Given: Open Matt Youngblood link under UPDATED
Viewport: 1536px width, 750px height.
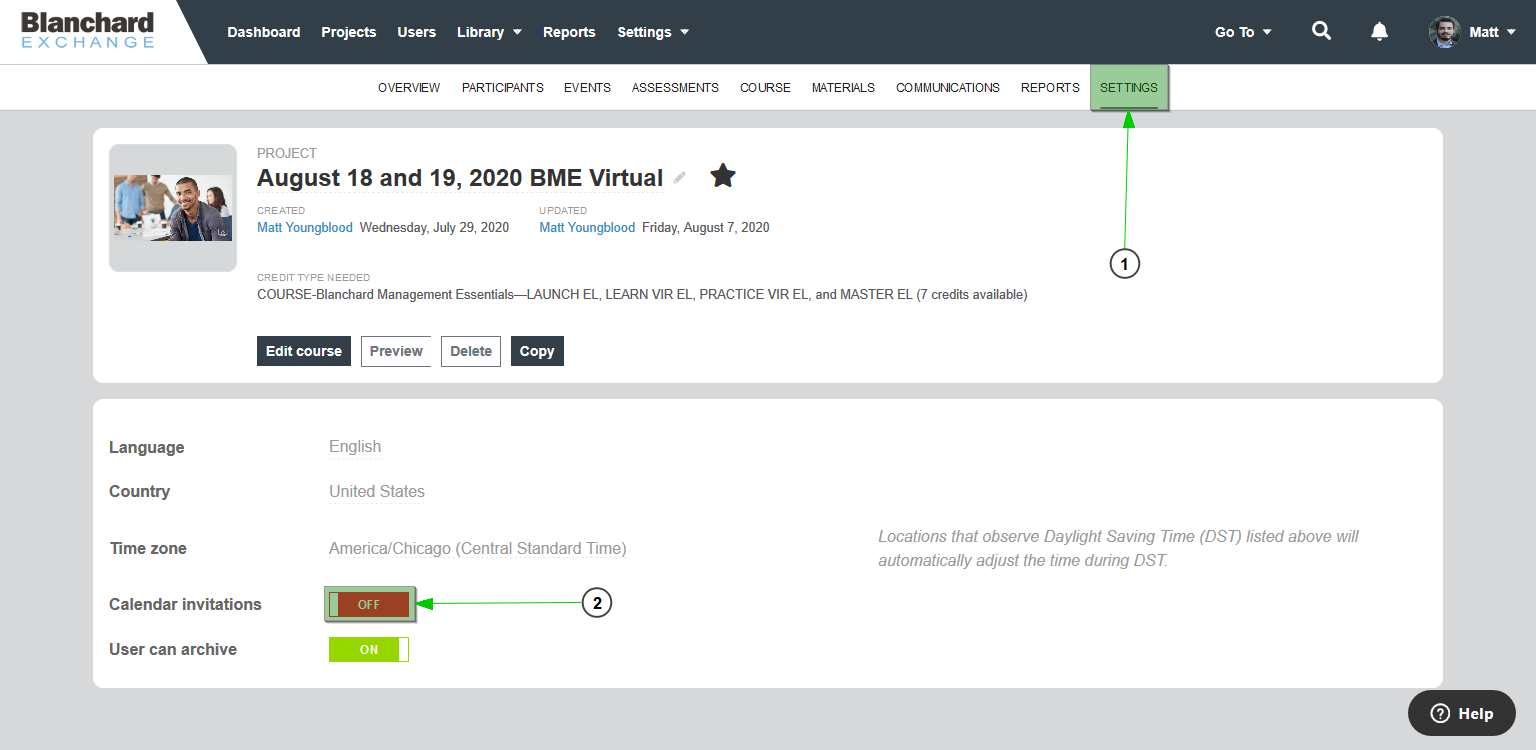Looking at the screenshot, I should 587,227.
